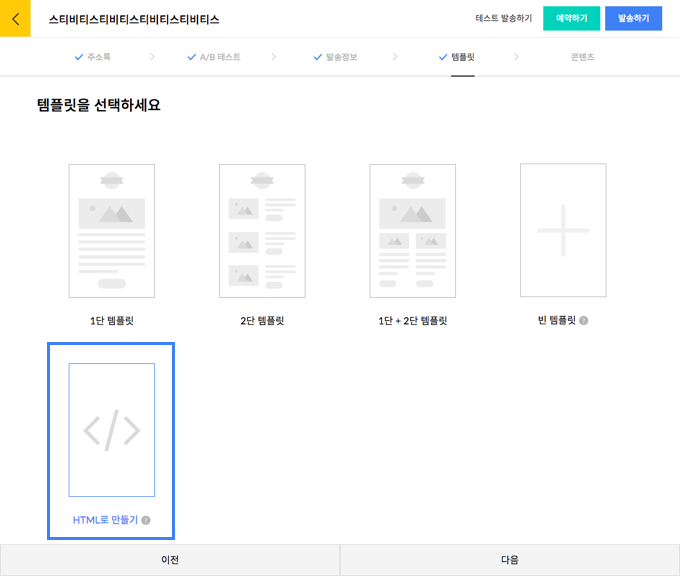This screenshot has height=576, width=680.
Task: Click the blue 발송하기 button
Action: click(634, 18)
